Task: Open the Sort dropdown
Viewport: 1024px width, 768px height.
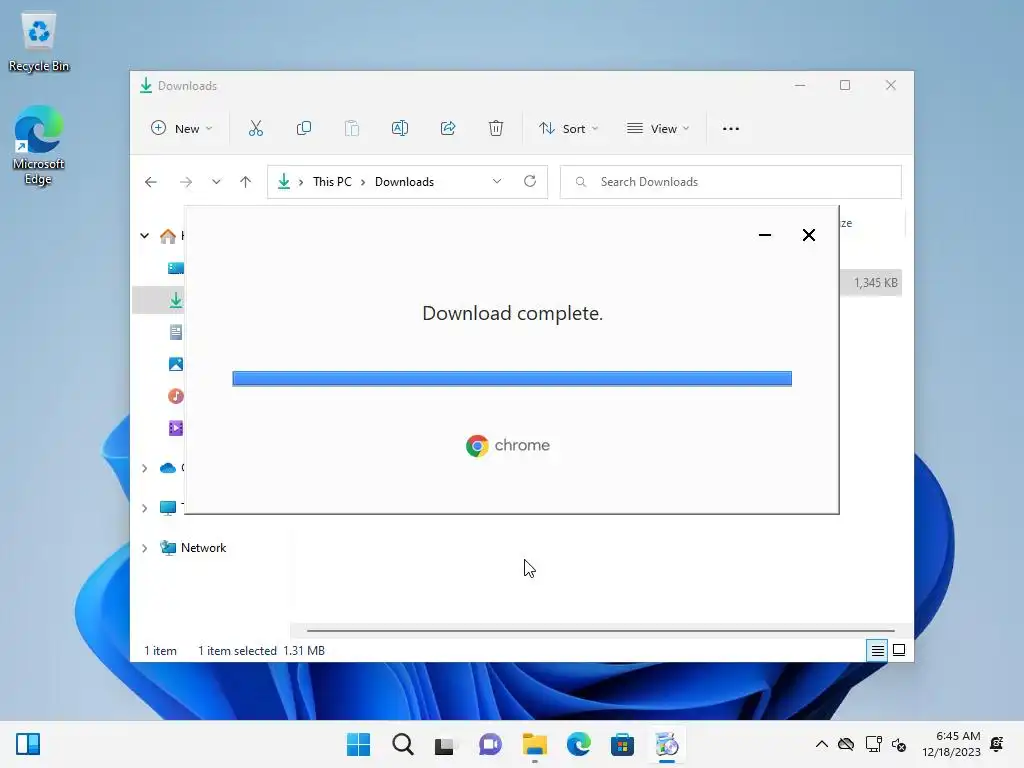Action: click(x=568, y=129)
